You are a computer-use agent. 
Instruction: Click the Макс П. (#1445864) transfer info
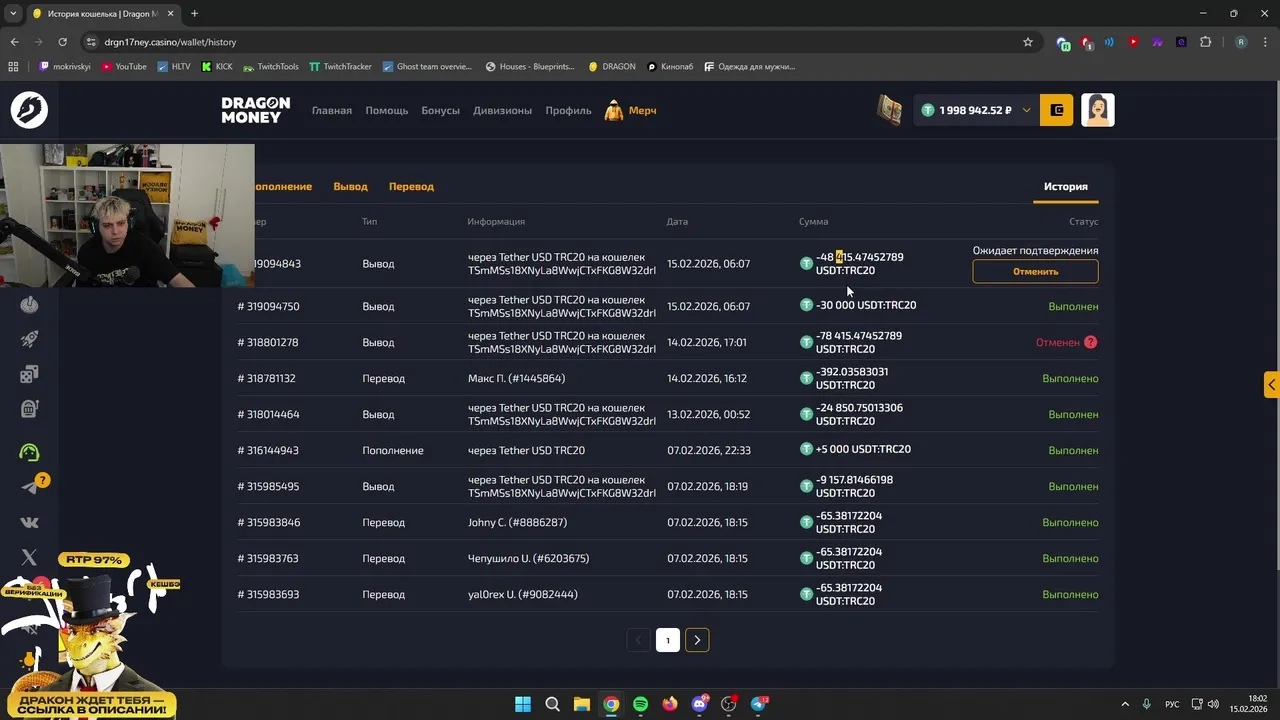[x=516, y=378]
